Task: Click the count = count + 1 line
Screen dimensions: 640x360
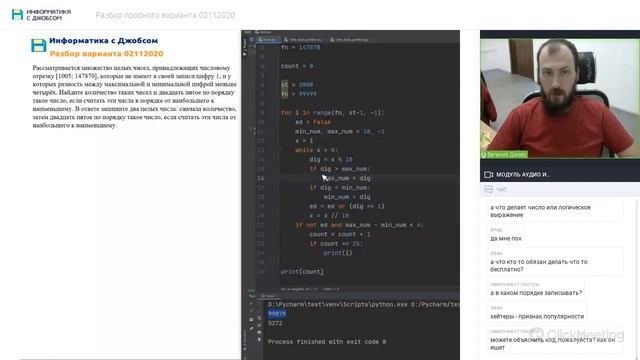Action: coord(340,234)
